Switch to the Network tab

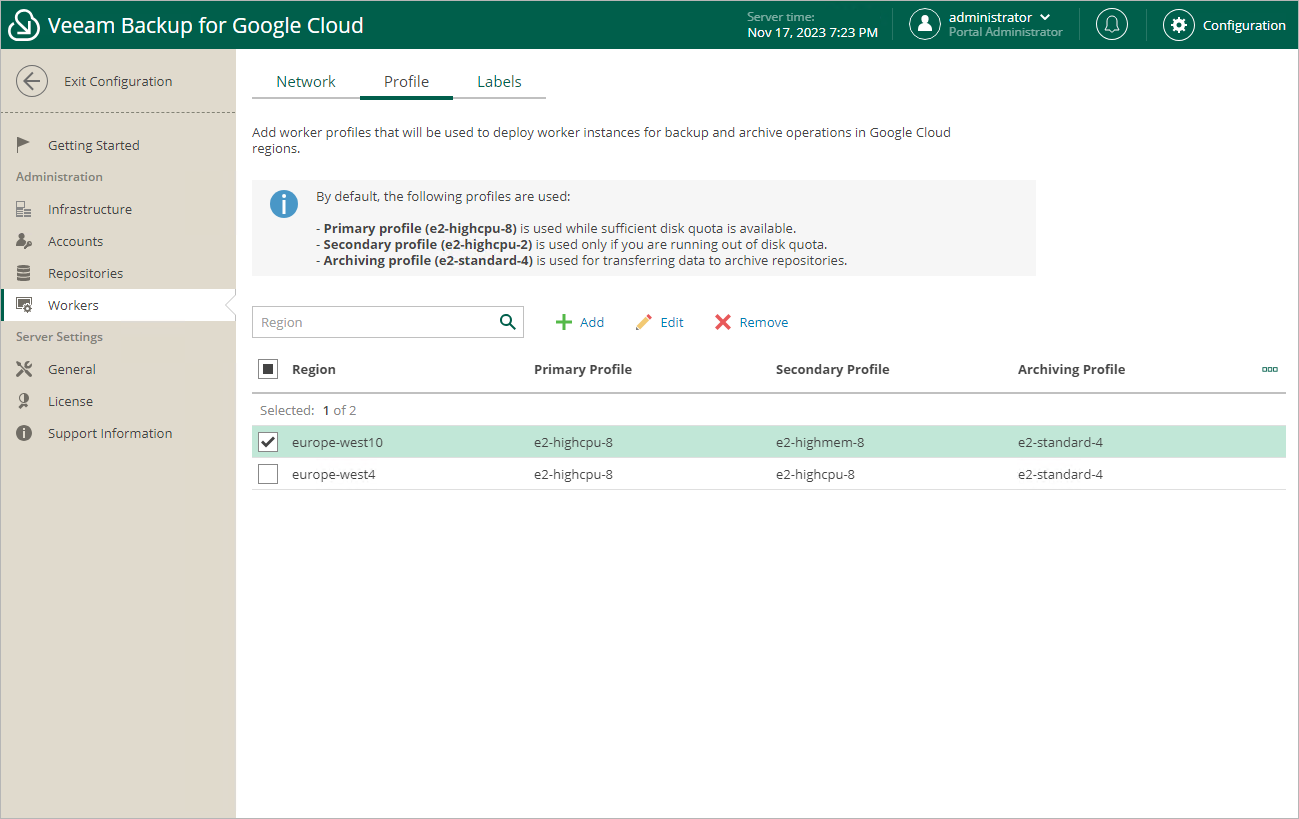[x=305, y=82]
